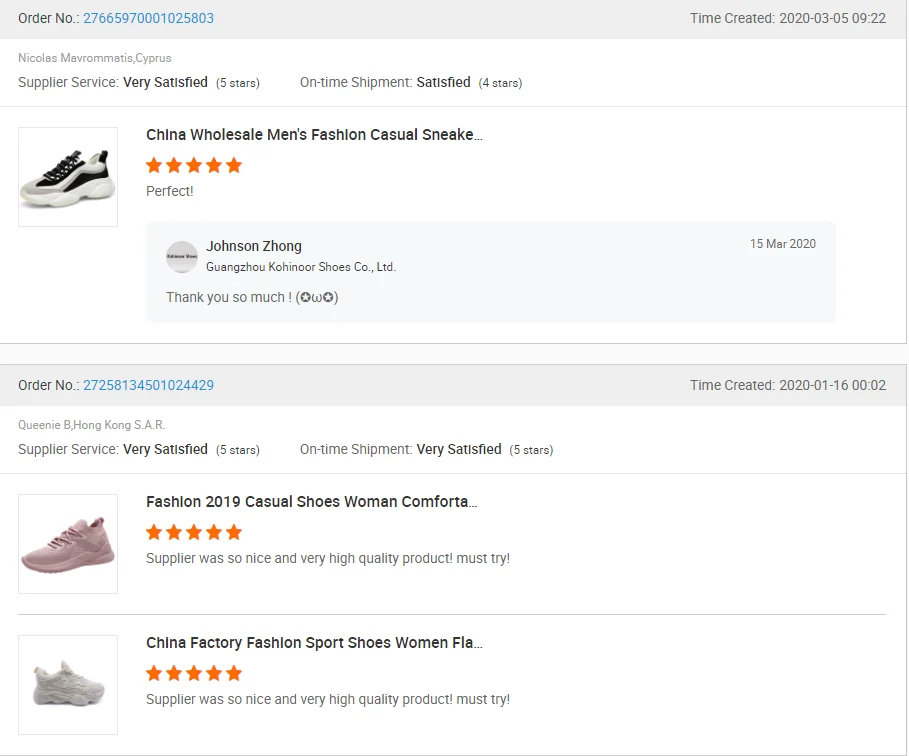Click the black and white sneaker thumbnail

pyautogui.click(x=68, y=177)
